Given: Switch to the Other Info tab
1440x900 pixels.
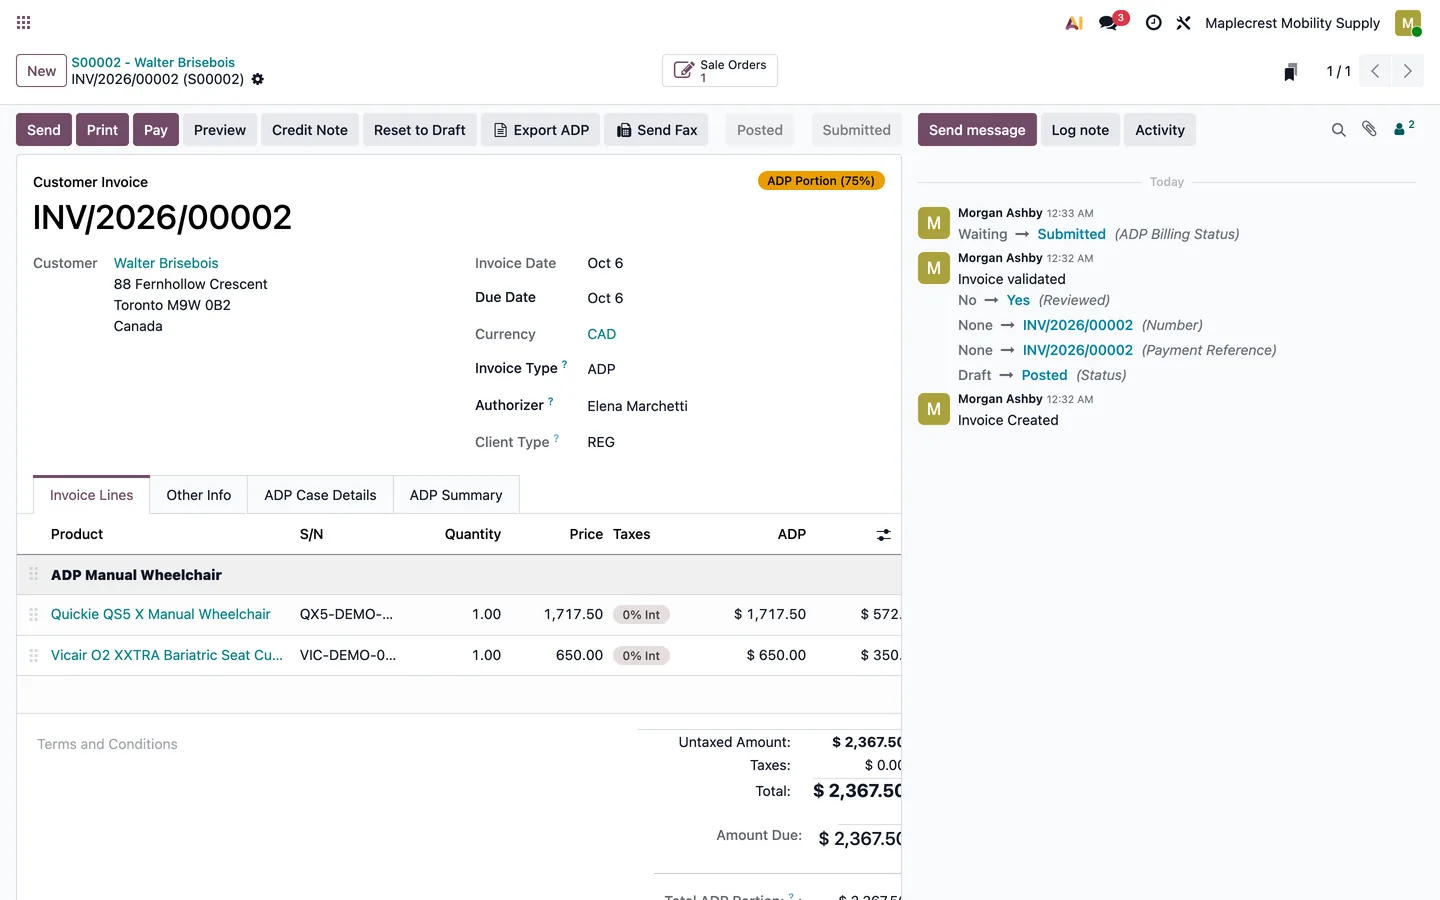Looking at the screenshot, I should (198, 495).
